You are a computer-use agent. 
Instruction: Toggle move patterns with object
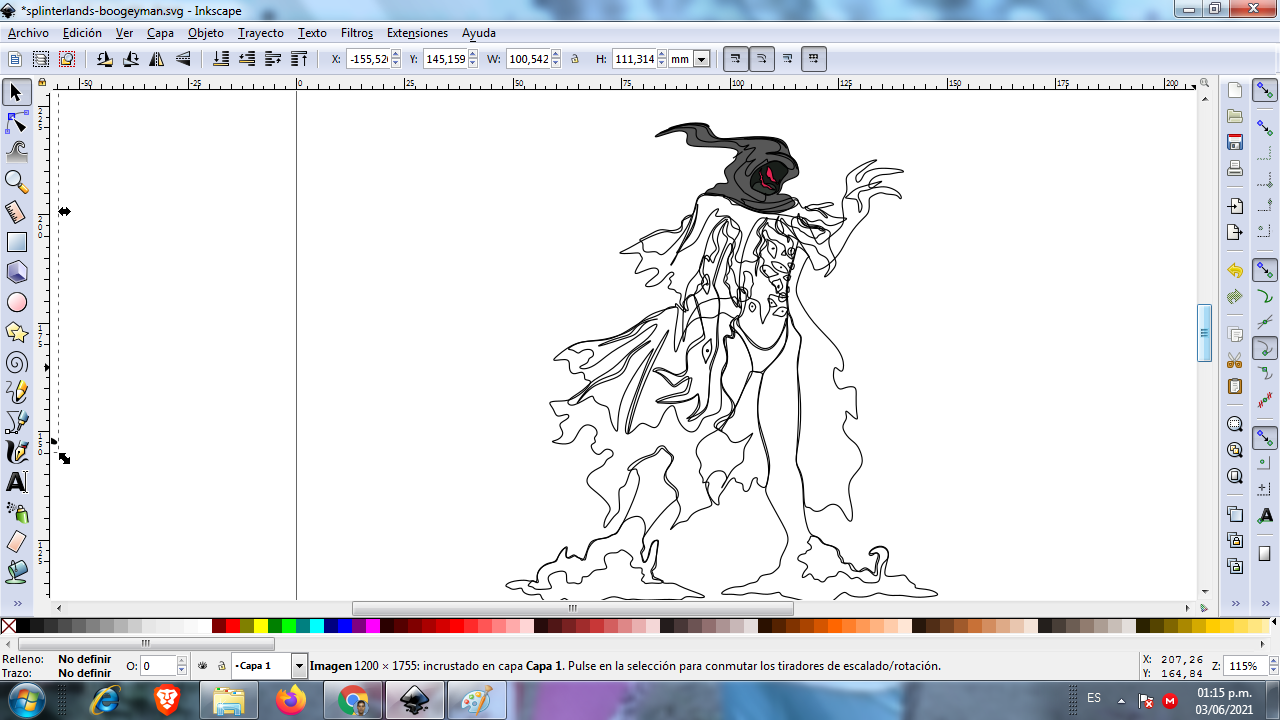[x=814, y=59]
